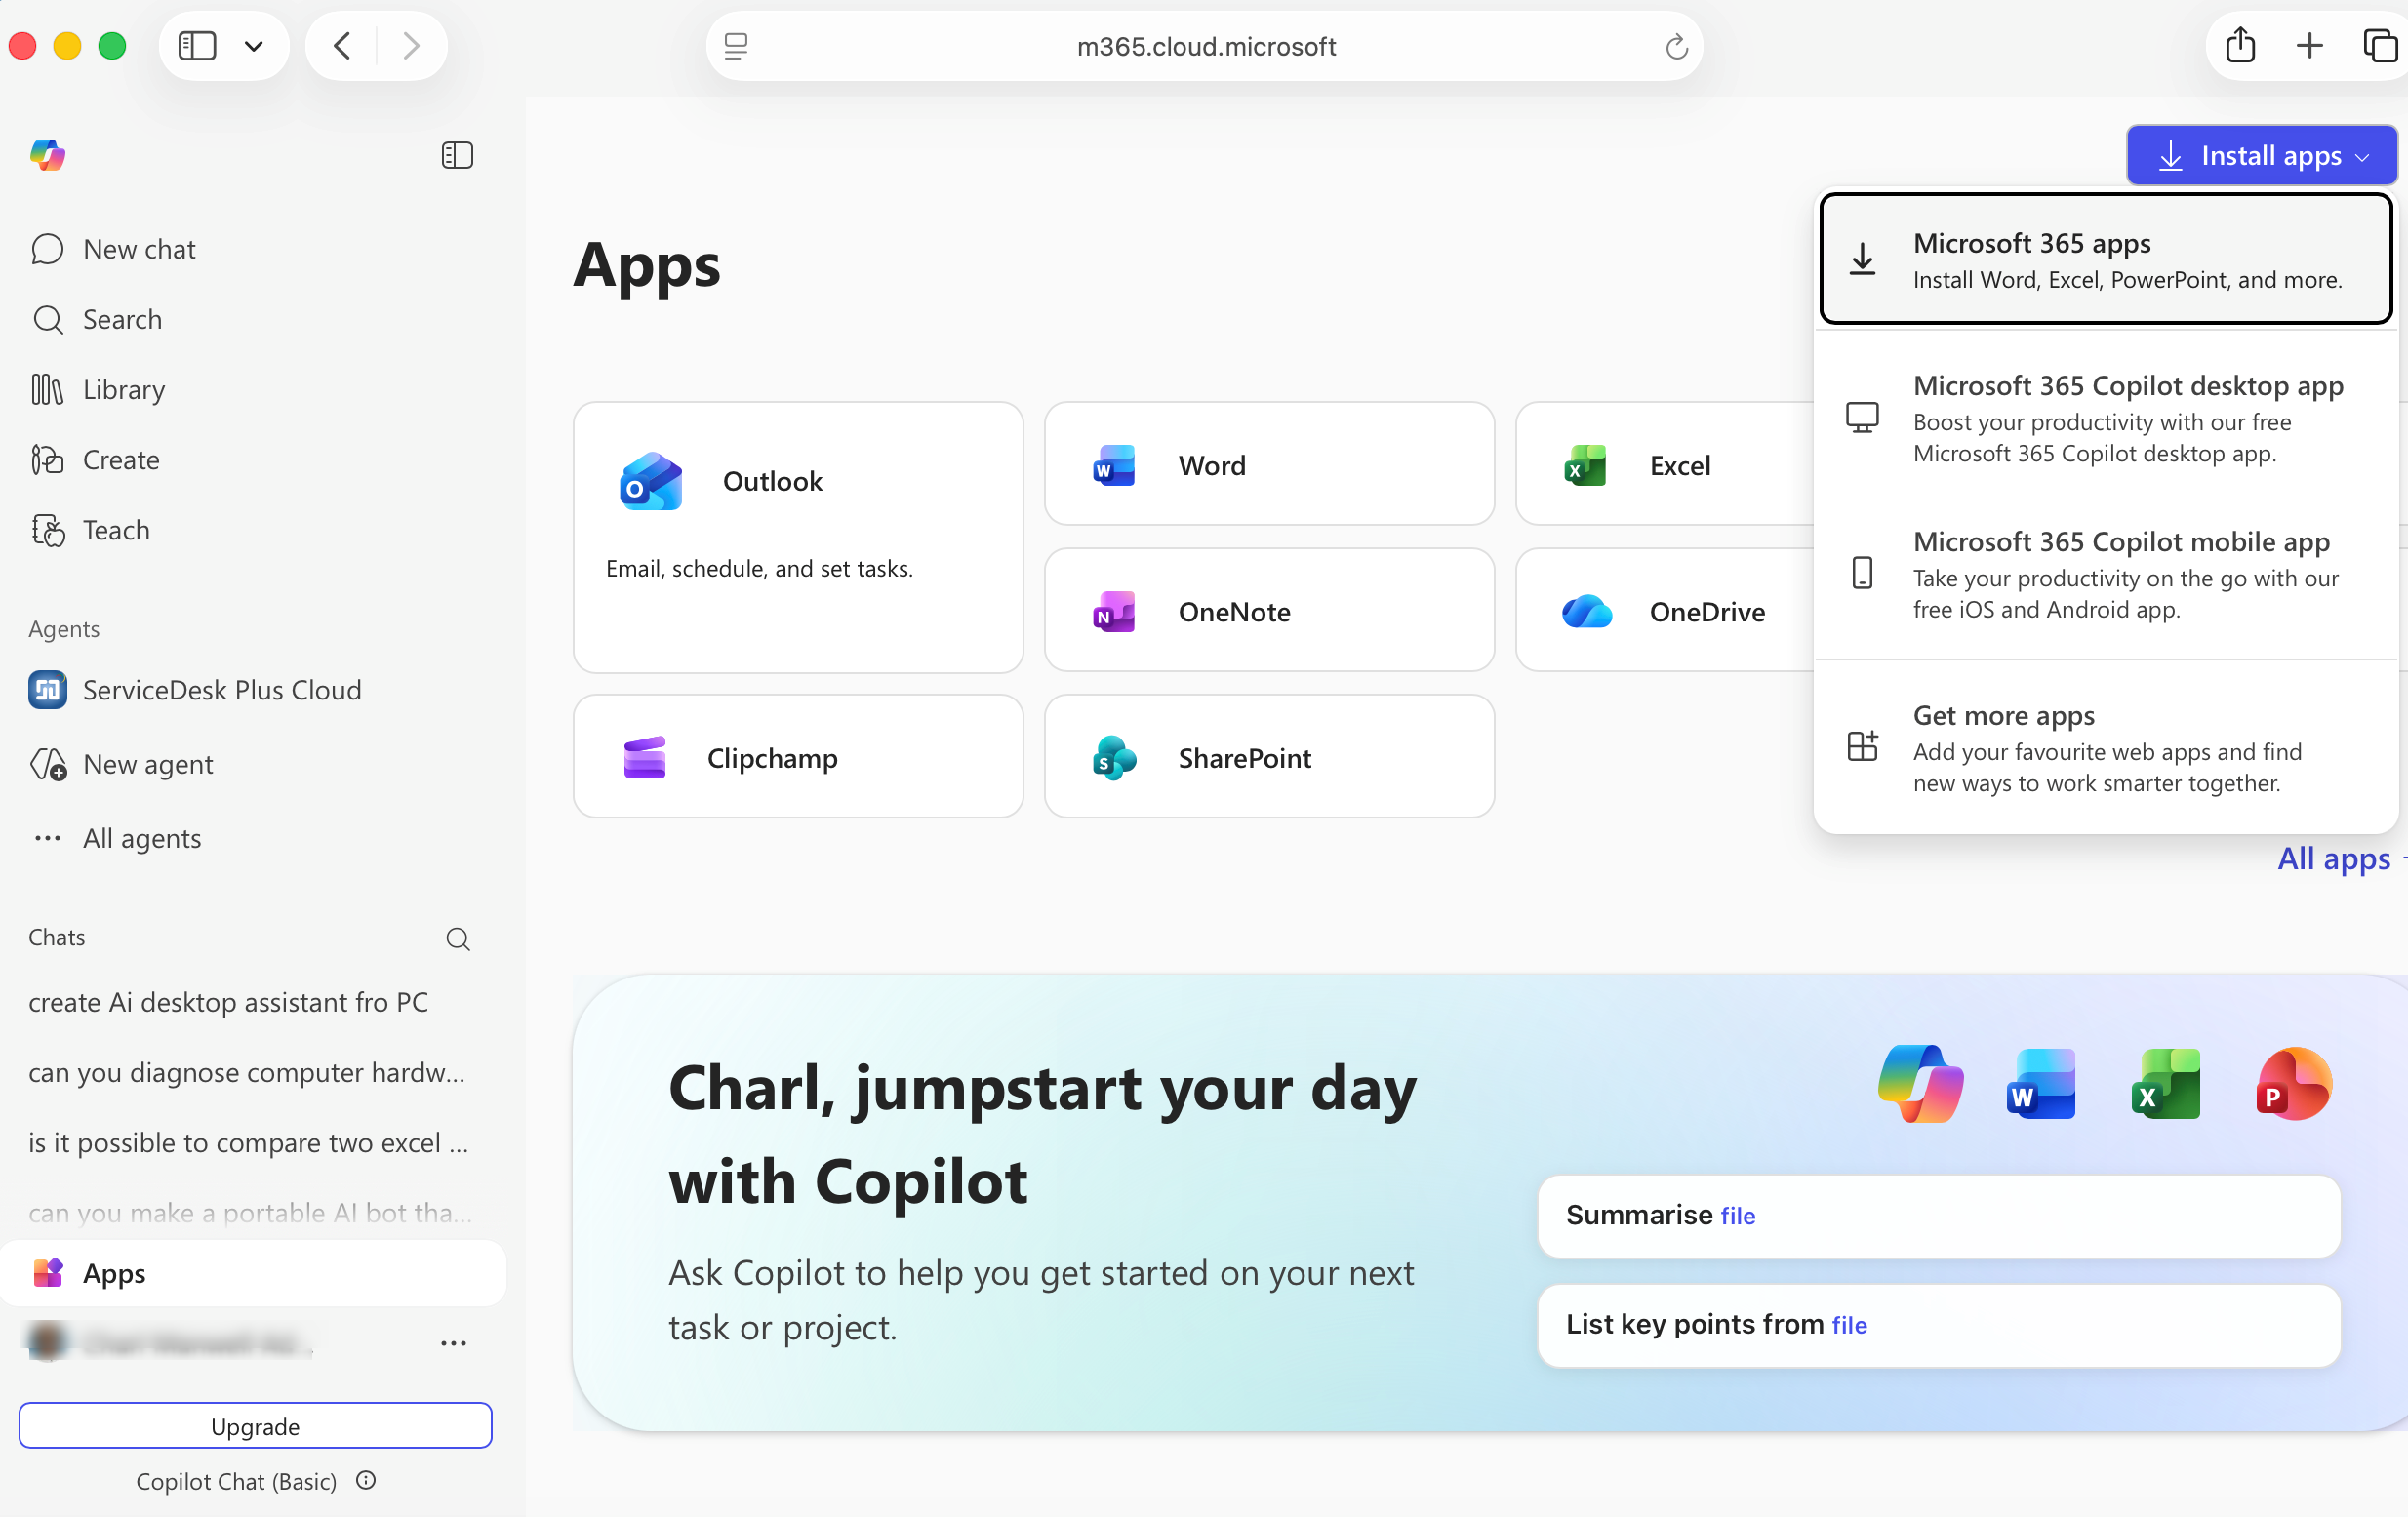Click the address bar m365.cloud.microsoft
This screenshot has width=2408, height=1517.
[1205, 46]
